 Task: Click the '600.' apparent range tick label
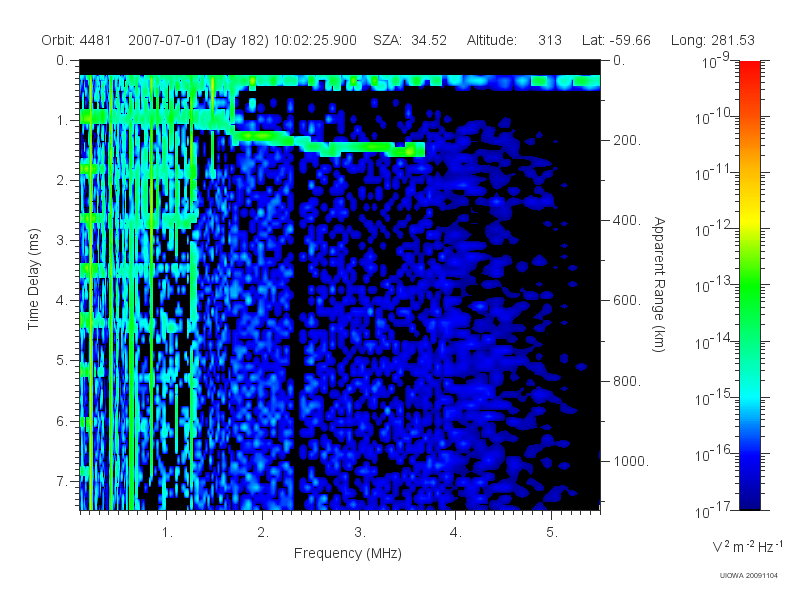coord(627,301)
